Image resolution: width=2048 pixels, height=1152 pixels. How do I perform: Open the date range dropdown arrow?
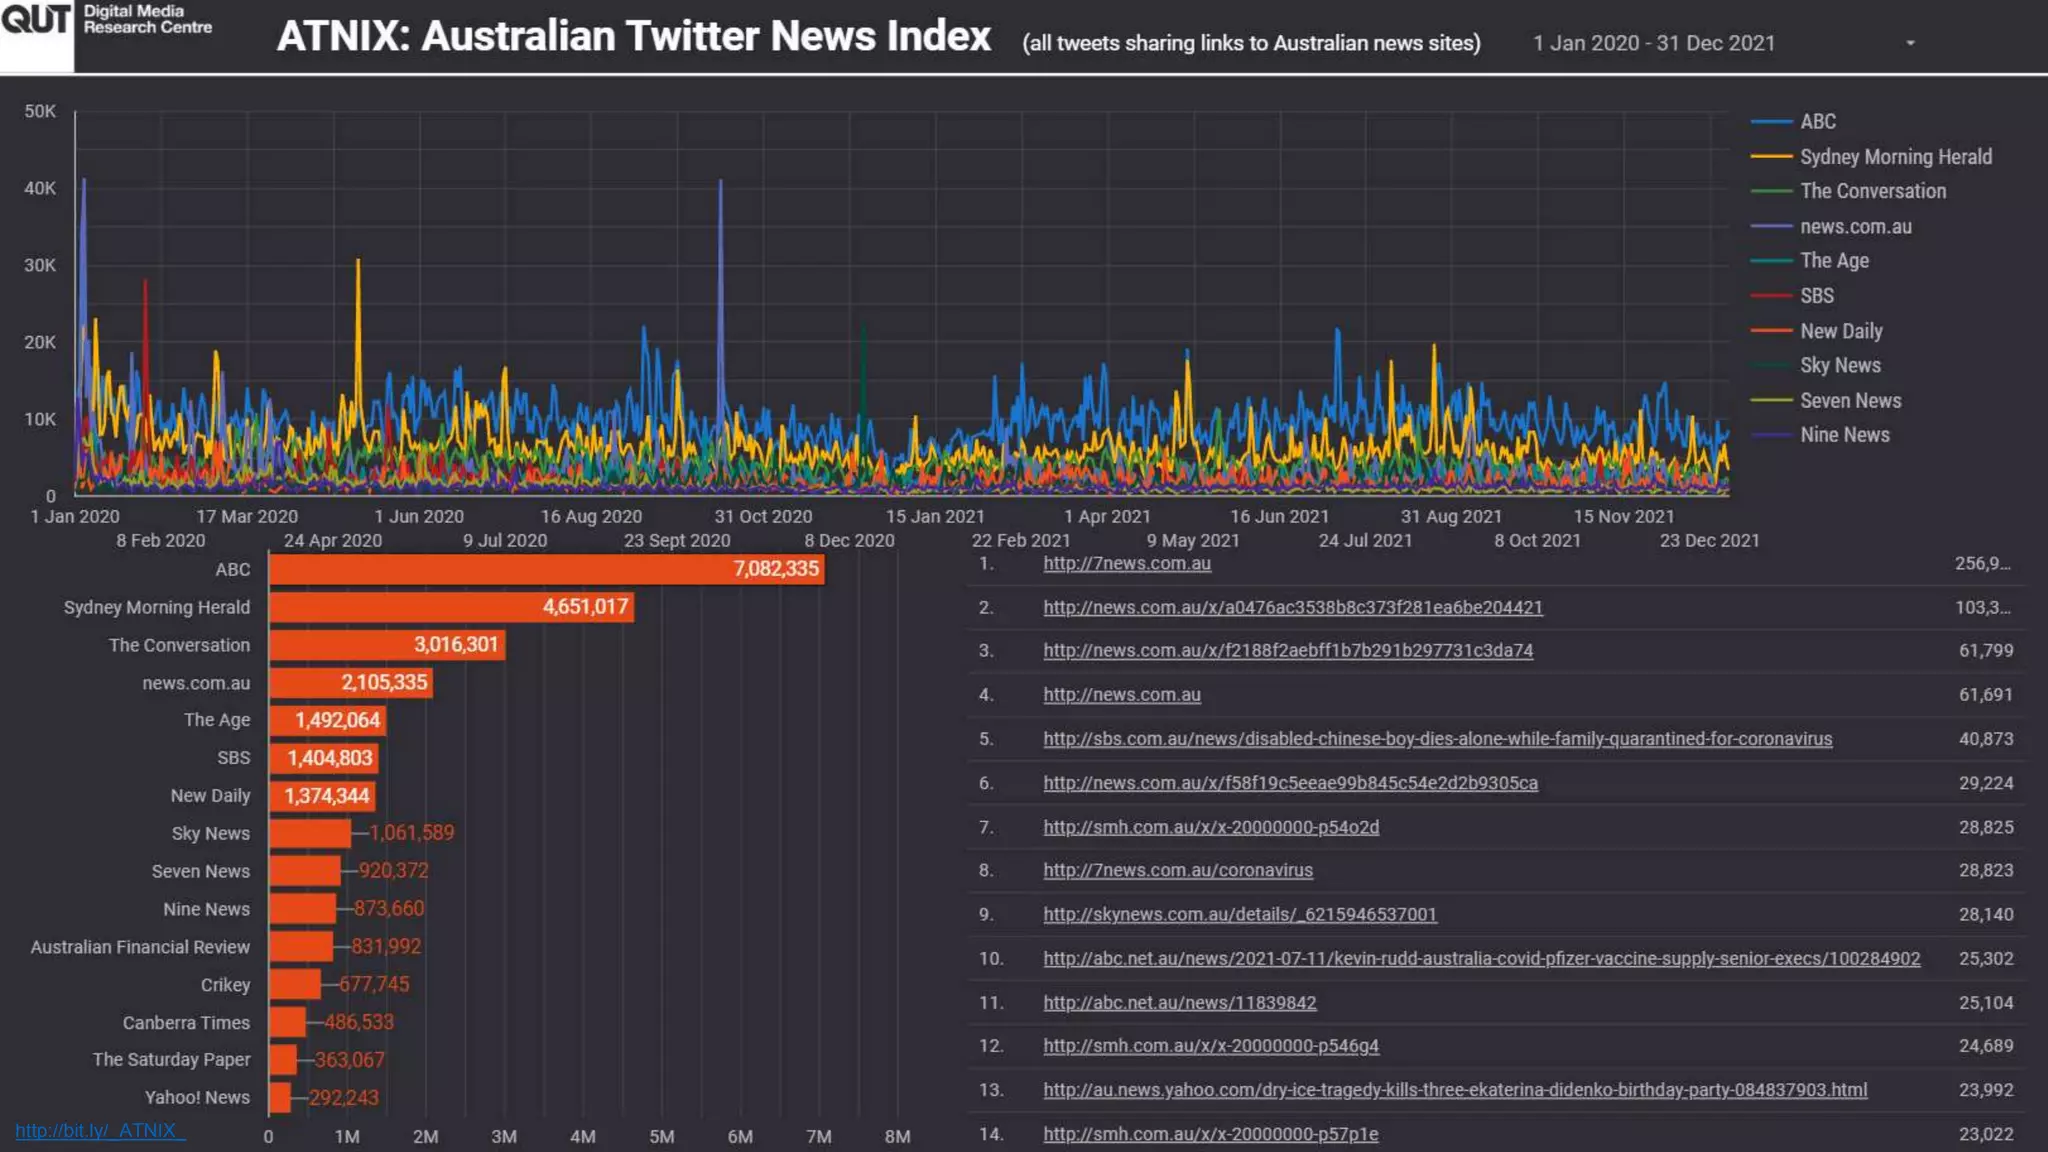(x=1910, y=43)
